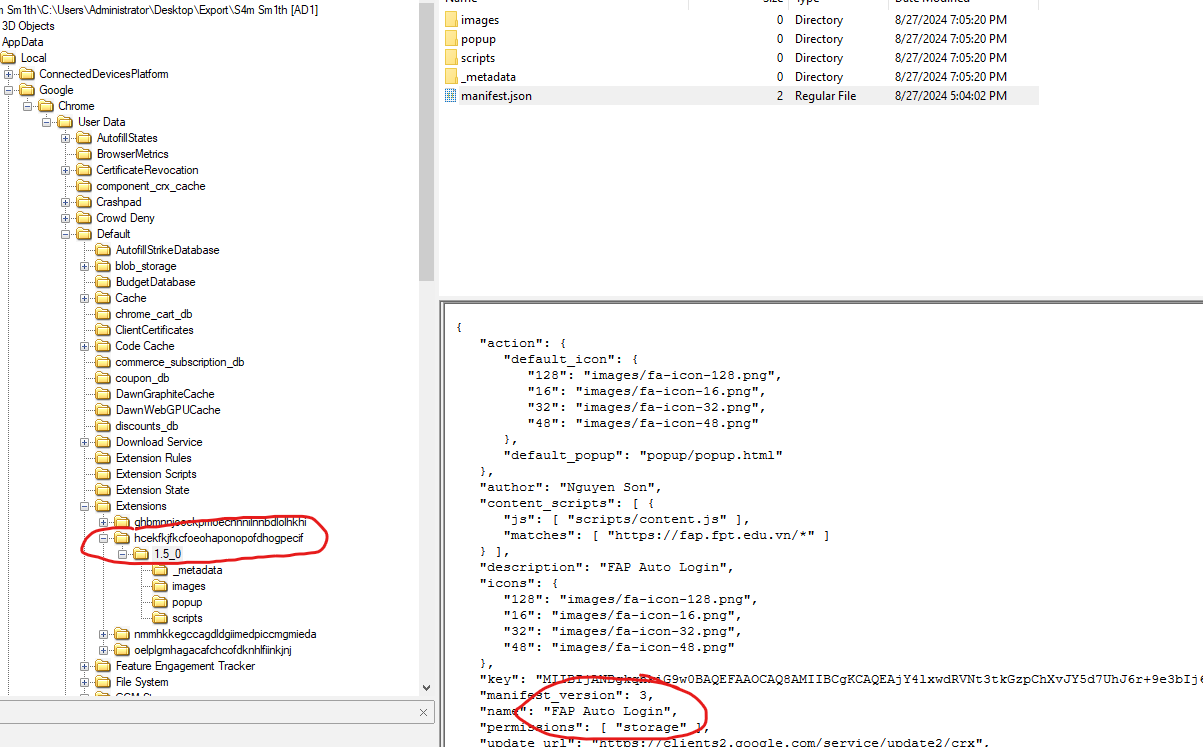Image resolution: width=1203 pixels, height=747 pixels.
Task: Click 'Regular File' type cell of manifest.json
Action: click(825, 96)
